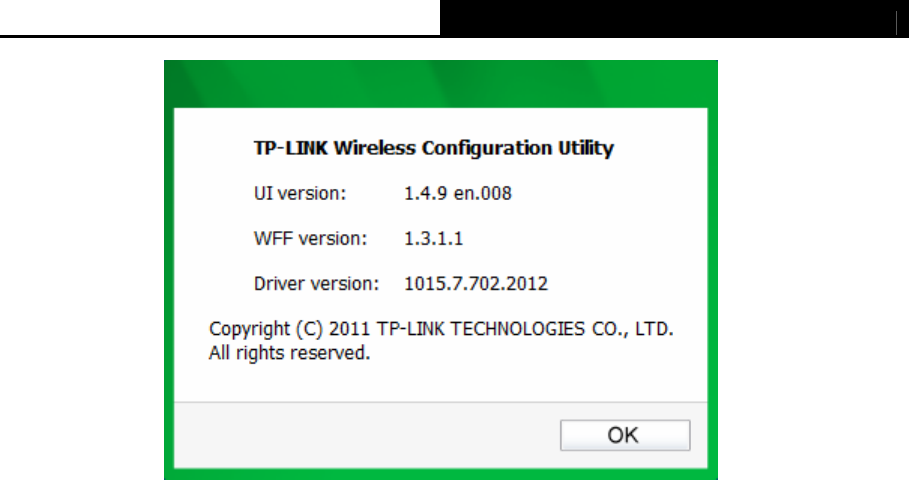Select the UI version label
This screenshot has height=480, width=909.
(x=300, y=193)
